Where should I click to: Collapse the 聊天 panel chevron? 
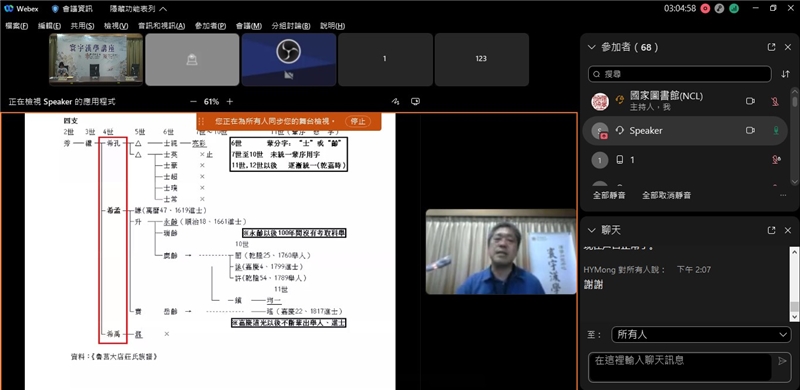point(591,231)
